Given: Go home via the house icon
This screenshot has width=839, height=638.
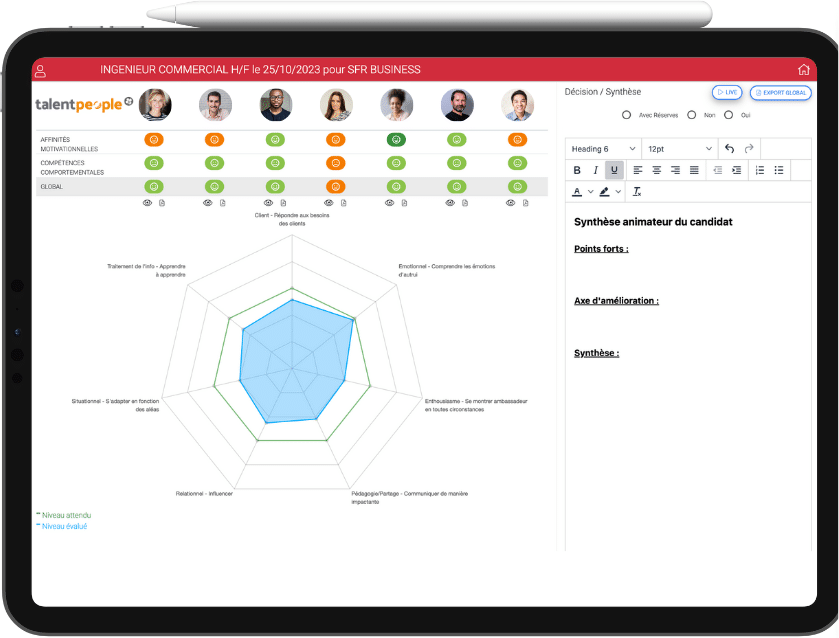Looking at the screenshot, I should pos(803,70).
